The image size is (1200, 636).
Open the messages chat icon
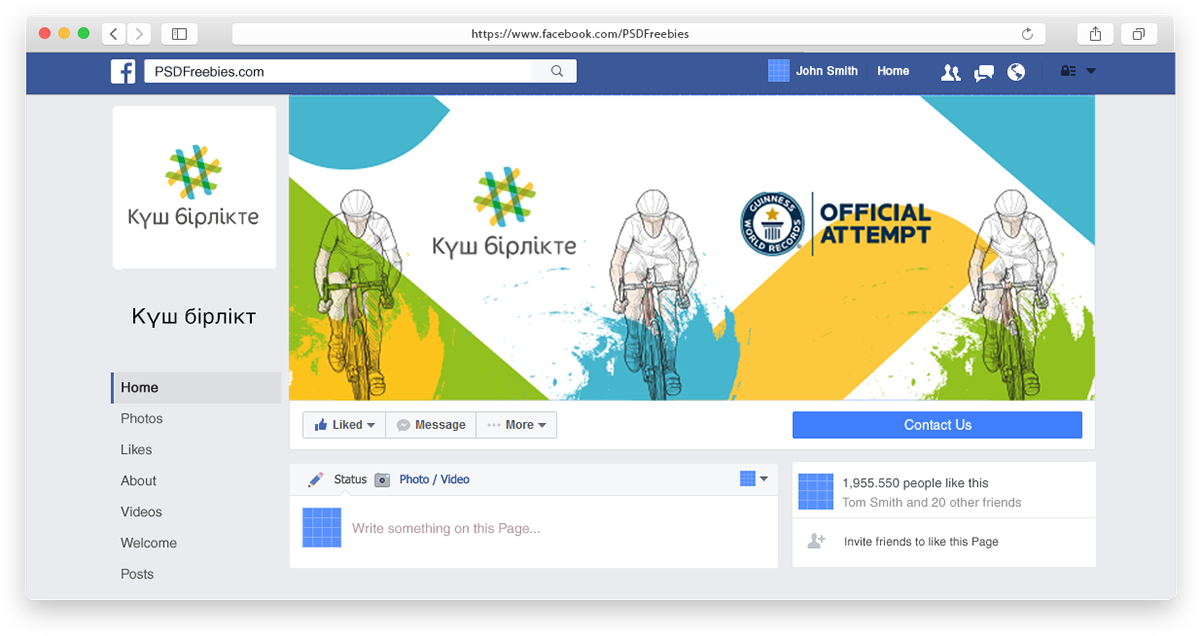(984, 72)
